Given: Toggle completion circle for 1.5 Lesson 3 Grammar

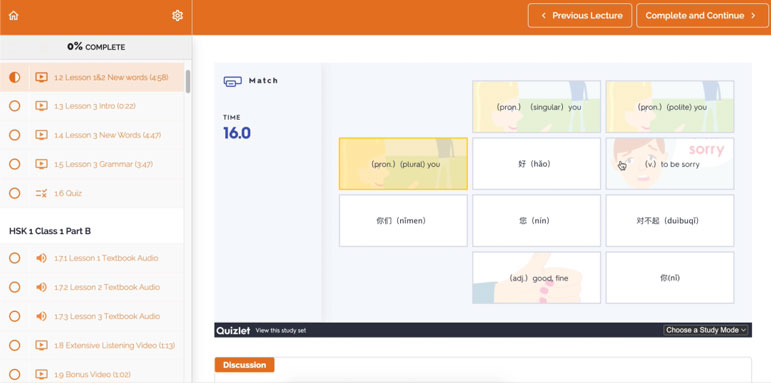Looking at the screenshot, I should pos(15,164).
